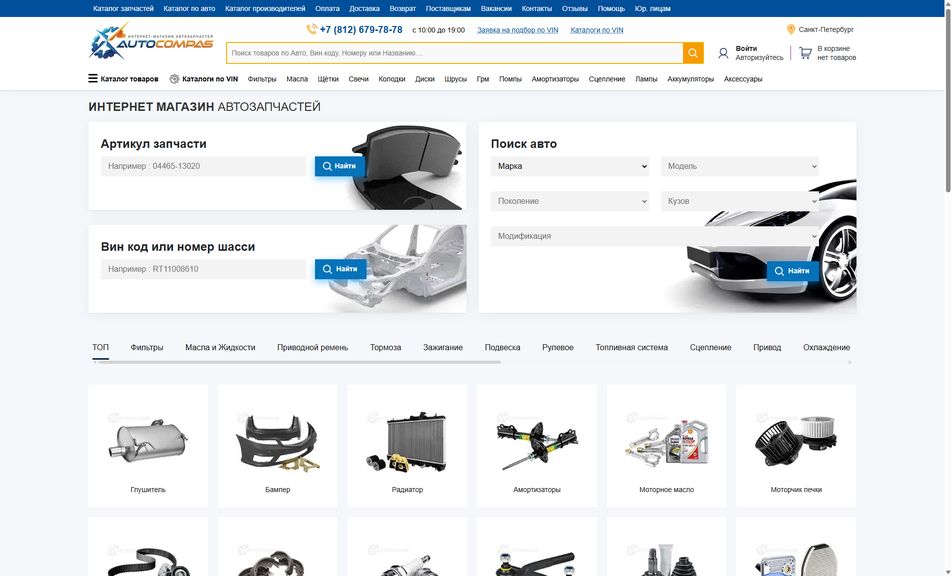952x576 pixels.
Task: Expand the Марка dropdown
Action: click(x=570, y=166)
